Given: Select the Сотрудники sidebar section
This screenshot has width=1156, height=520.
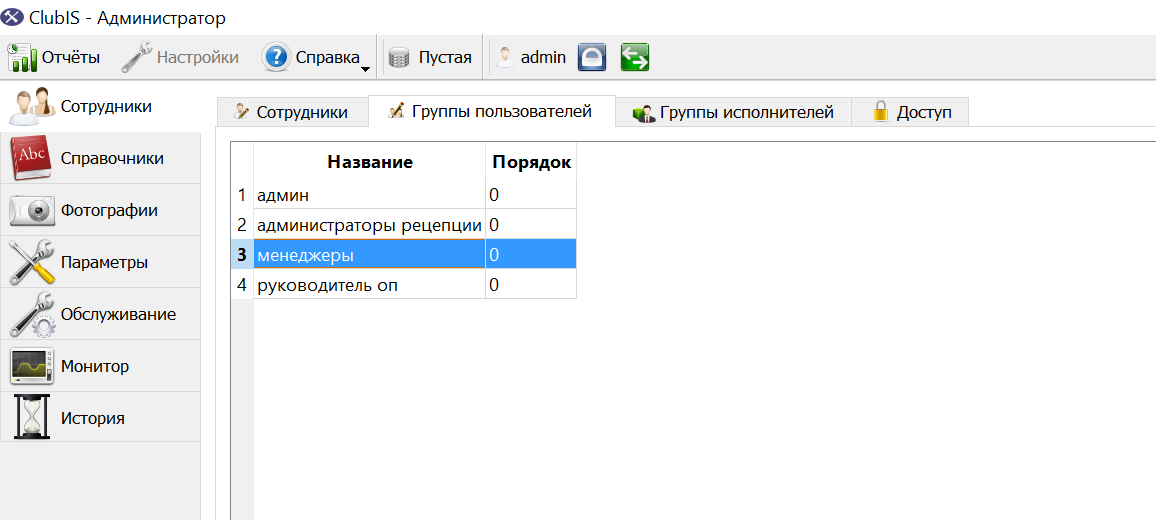Looking at the screenshot, I should click(x=100, y=106).
